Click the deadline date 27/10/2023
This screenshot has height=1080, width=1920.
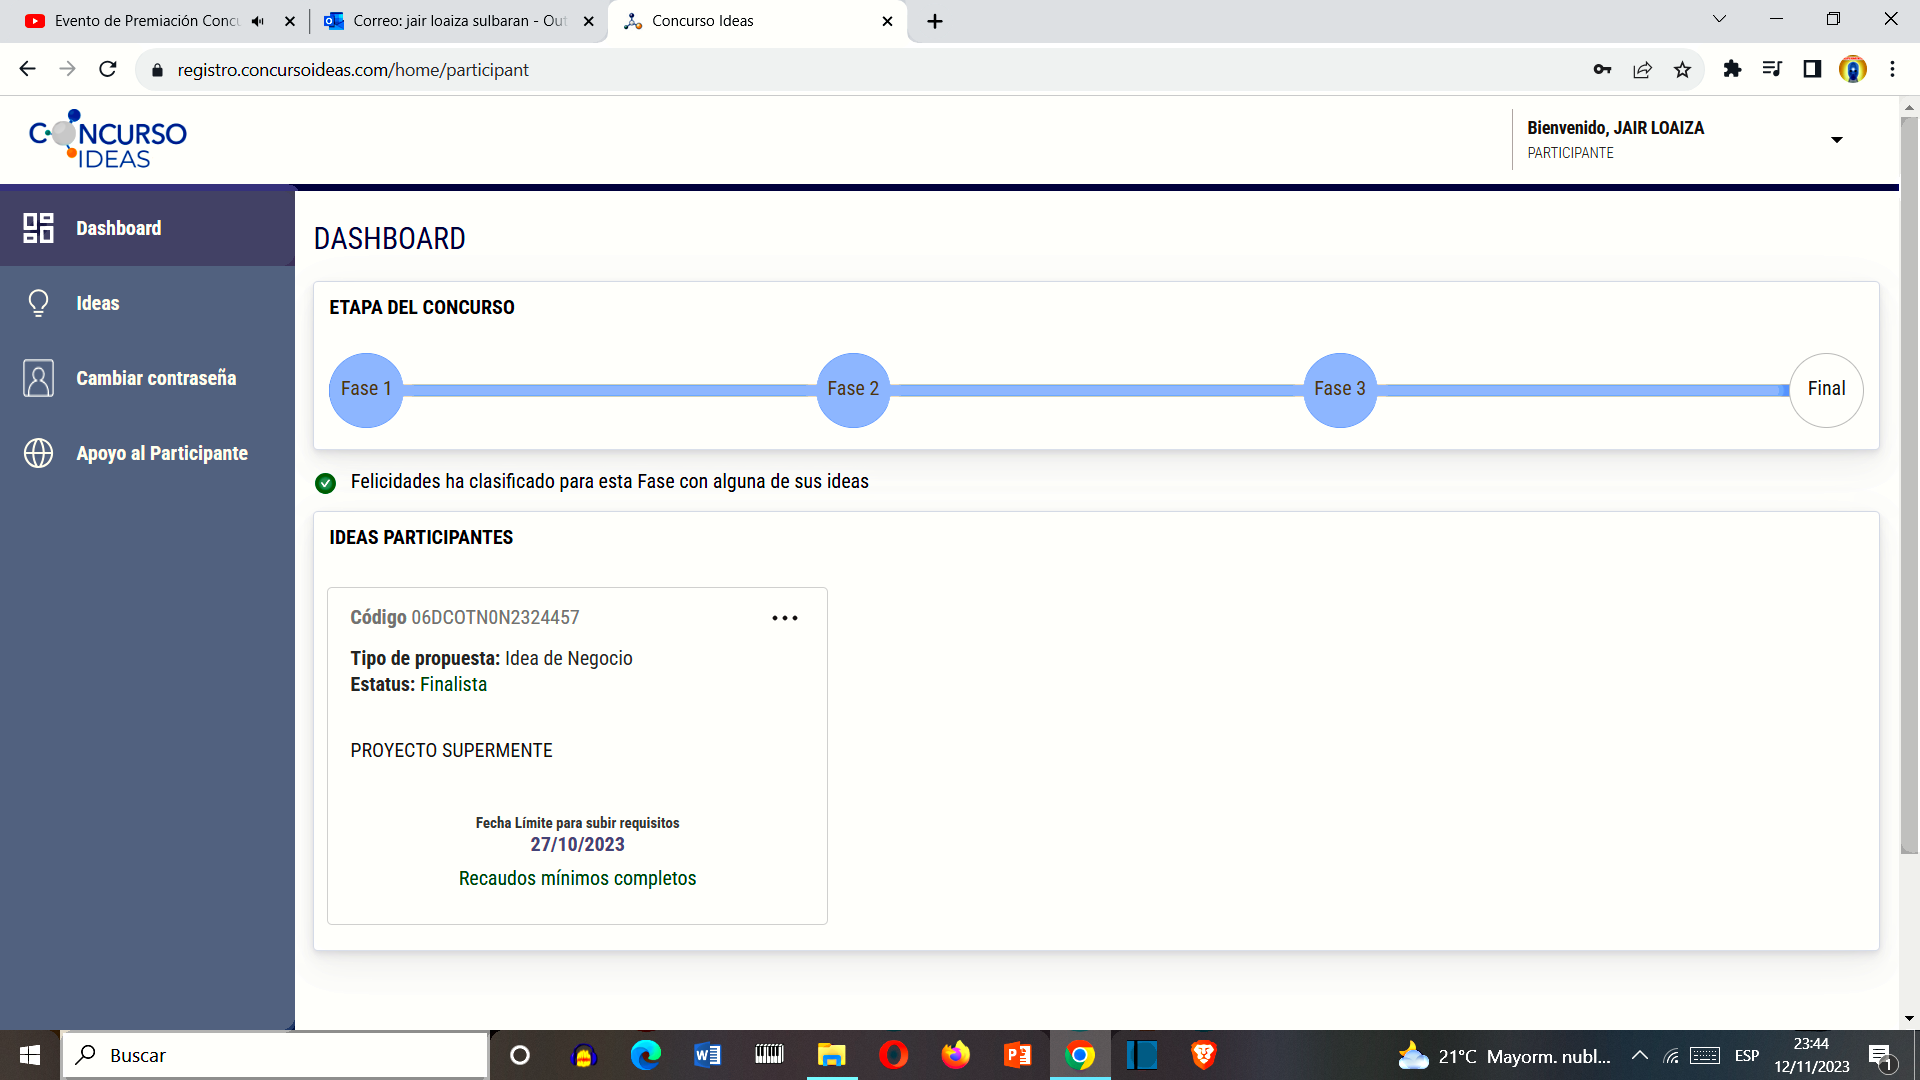(x=577, y=844)
